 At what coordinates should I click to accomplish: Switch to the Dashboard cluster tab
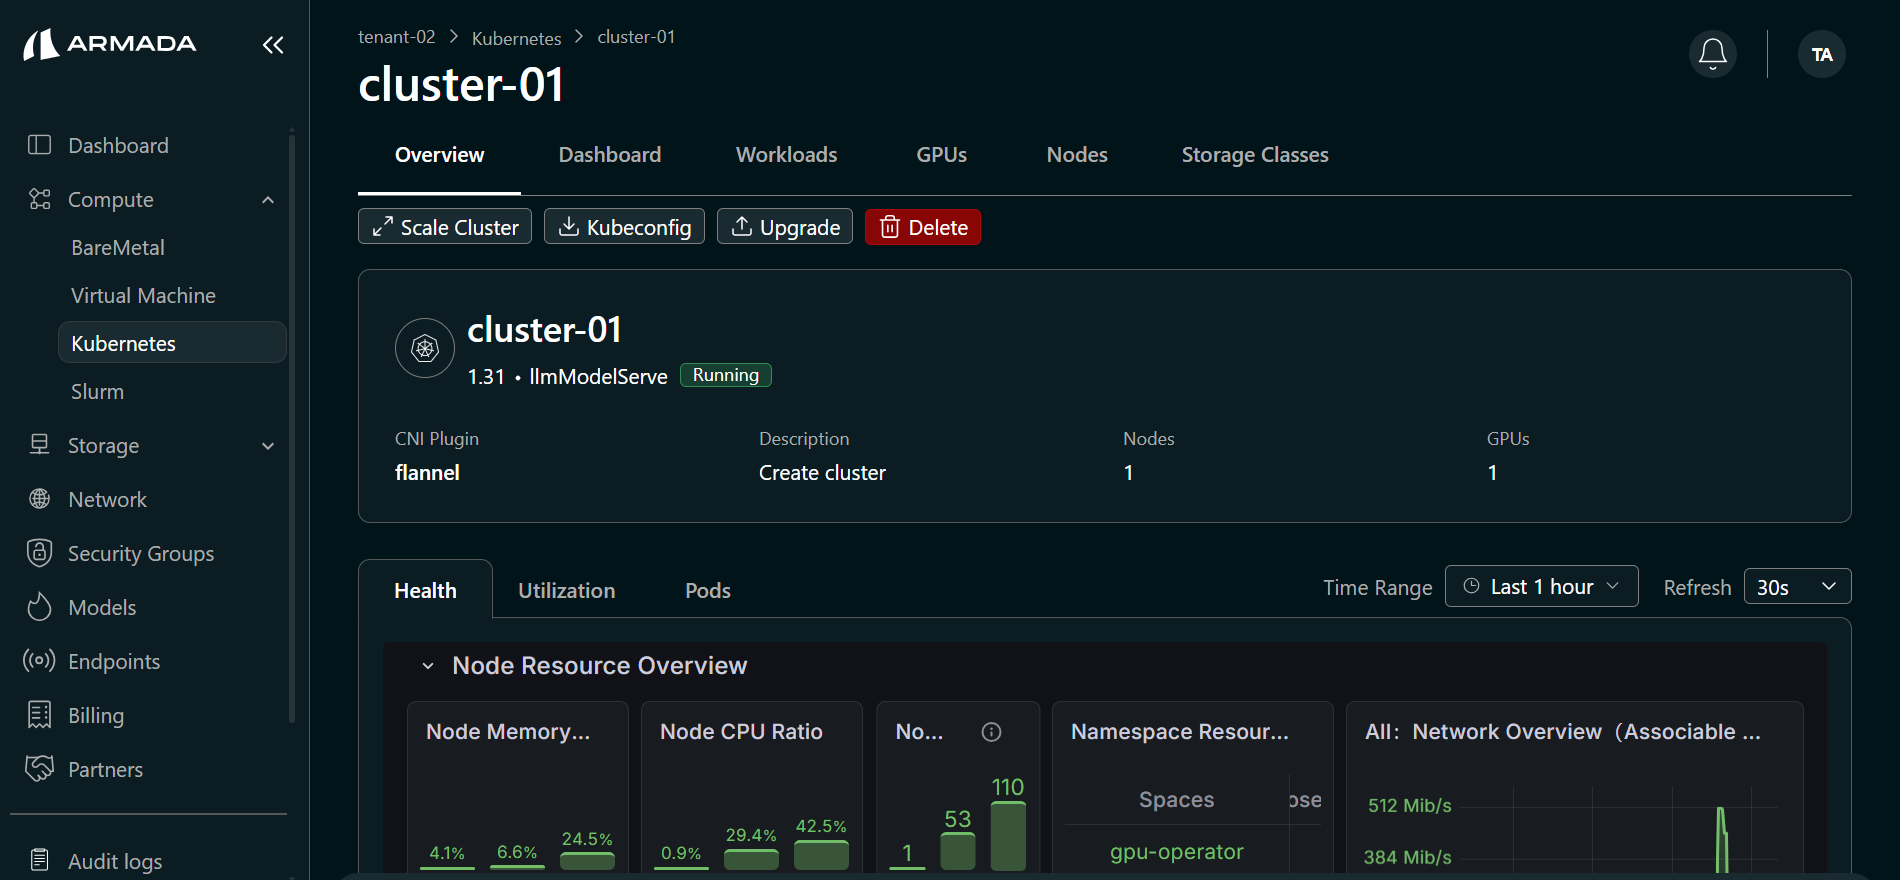click(x=609, y=155)
